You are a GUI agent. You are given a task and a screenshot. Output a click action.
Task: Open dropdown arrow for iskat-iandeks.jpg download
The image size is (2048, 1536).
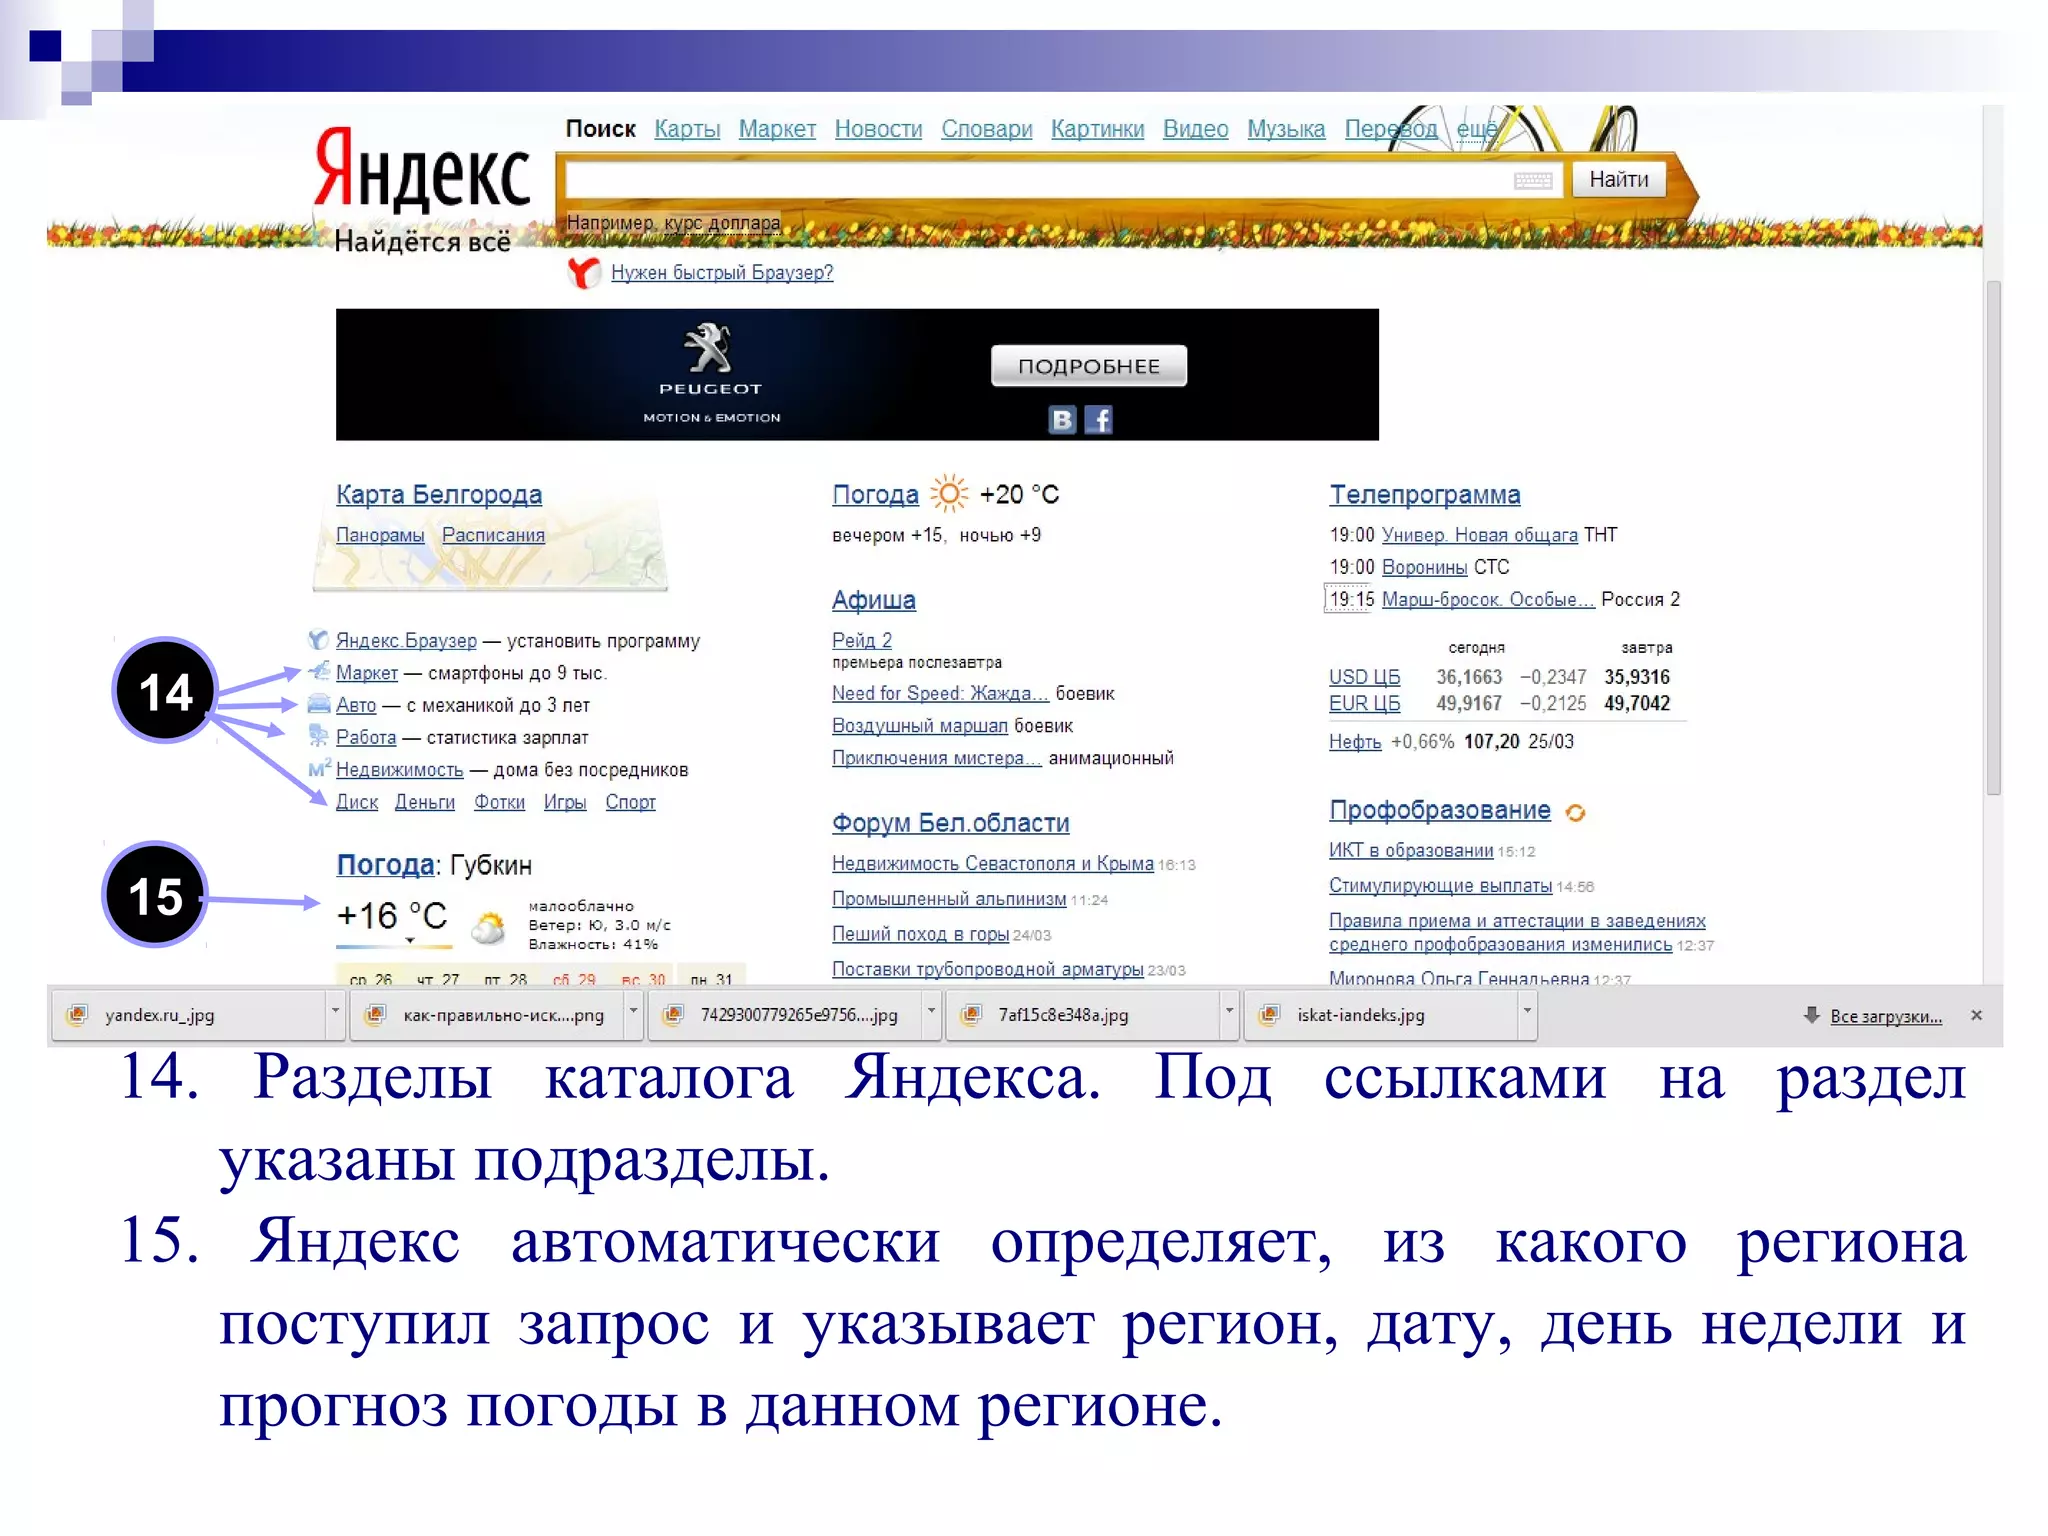[1527, 1014]
